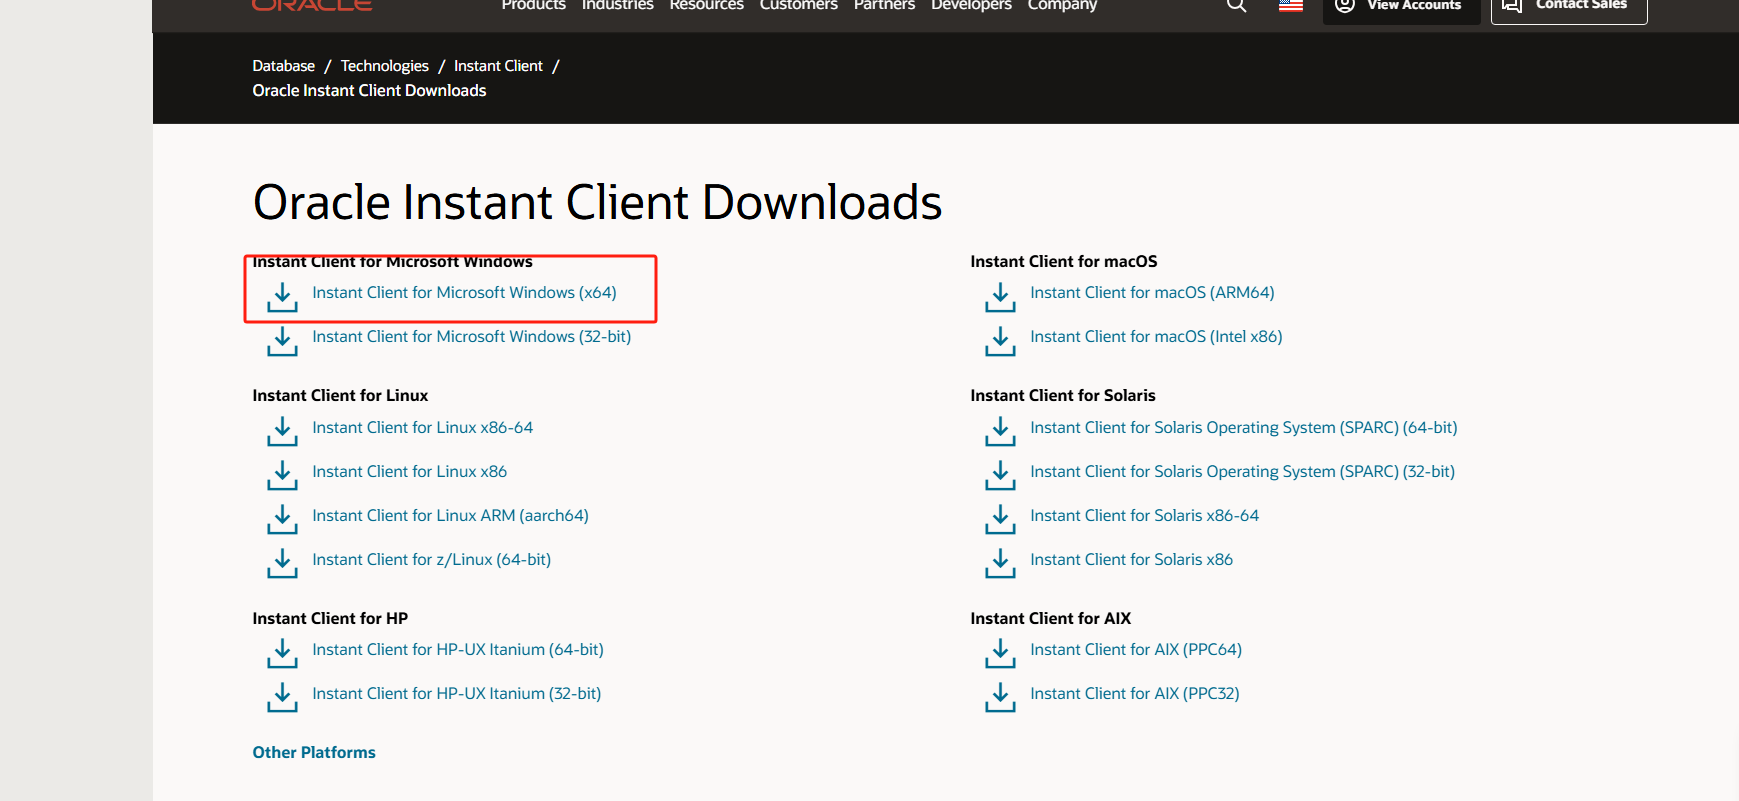1739x801 pixels.
Task: Click the 'Instant Client for Solaris' heading
Action: tap(1063, 396)
